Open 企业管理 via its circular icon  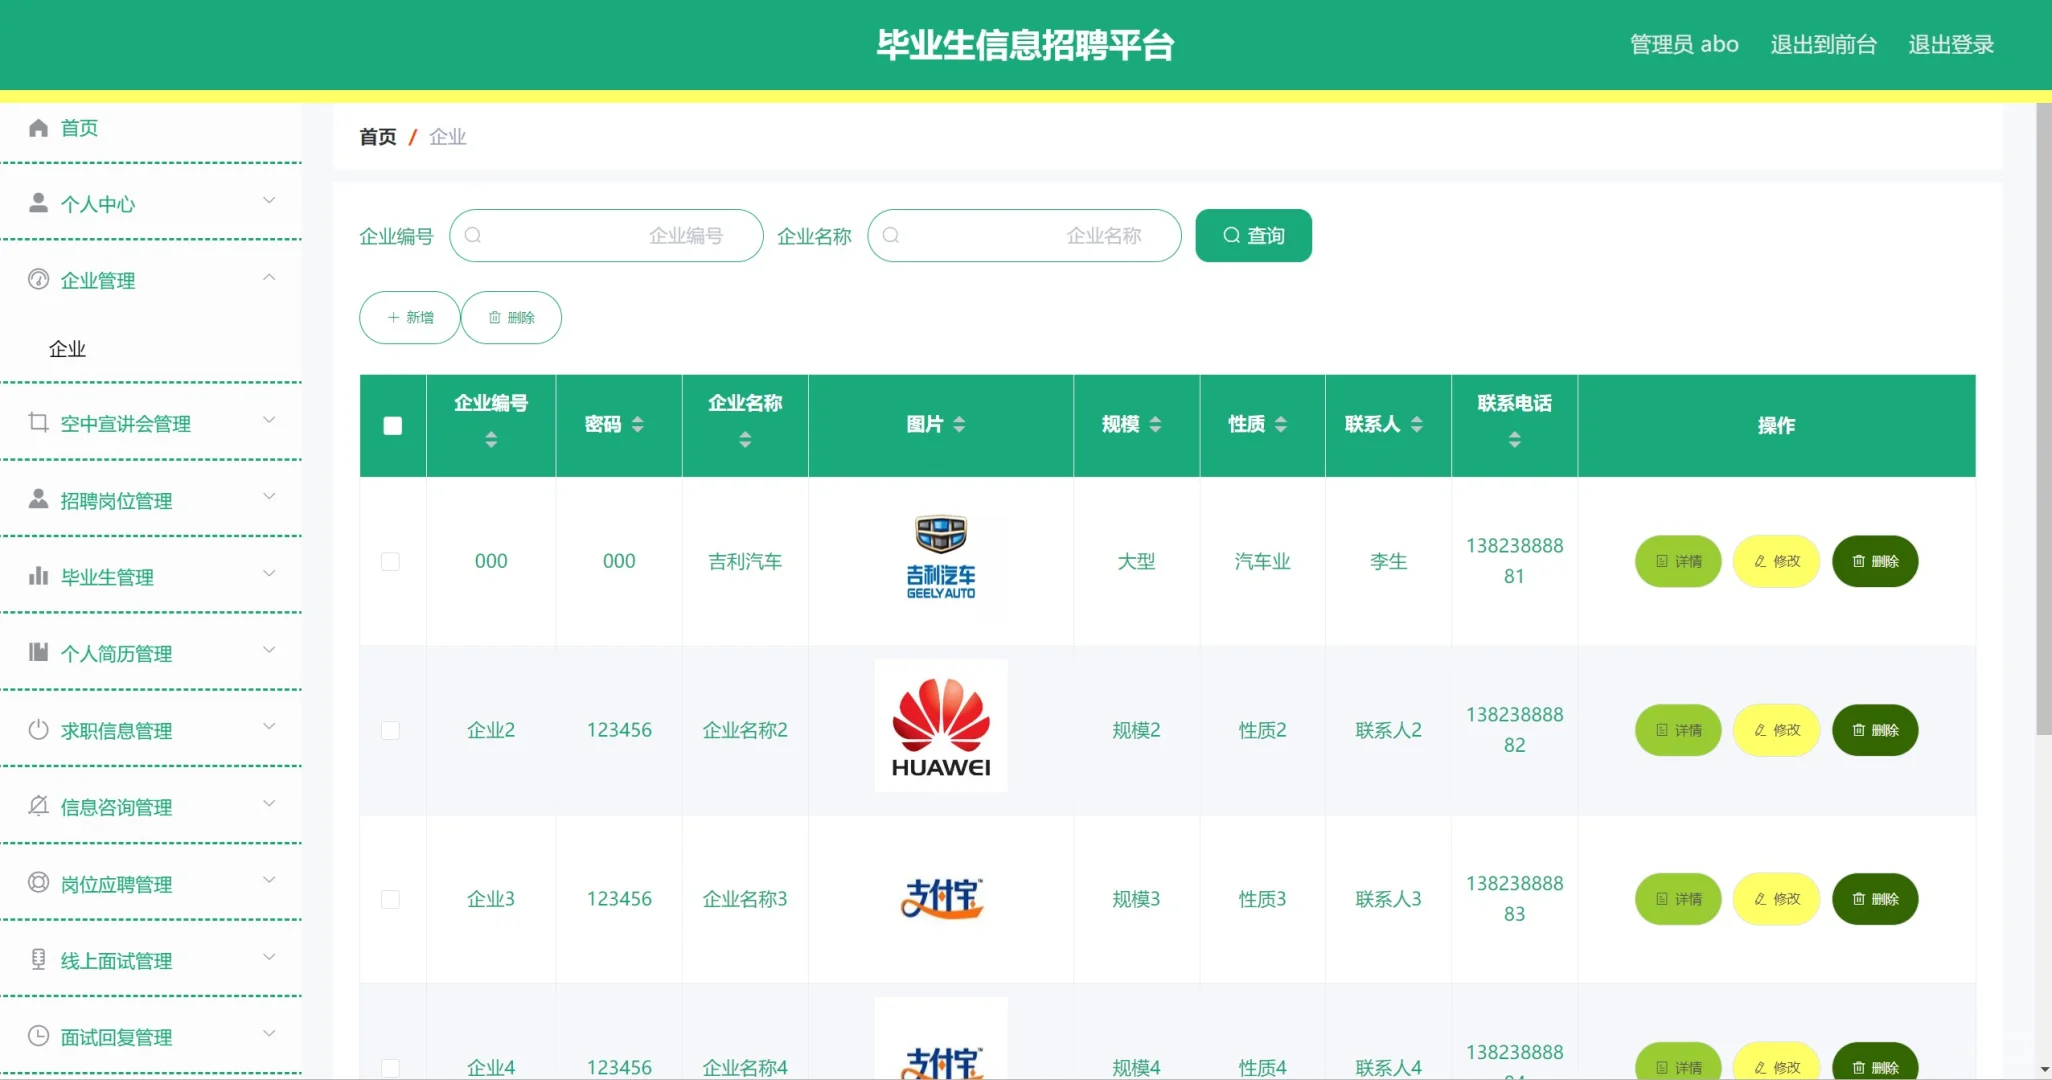pyautogui.click(x=37, y=280)
